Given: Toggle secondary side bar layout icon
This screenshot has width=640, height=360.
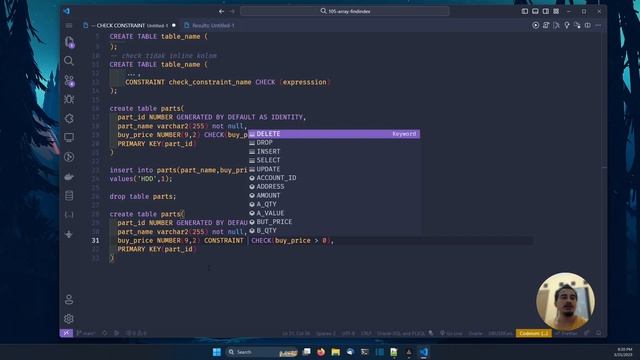Looking at the screenshot, I should pyautogui.click(x=546, y=11).
